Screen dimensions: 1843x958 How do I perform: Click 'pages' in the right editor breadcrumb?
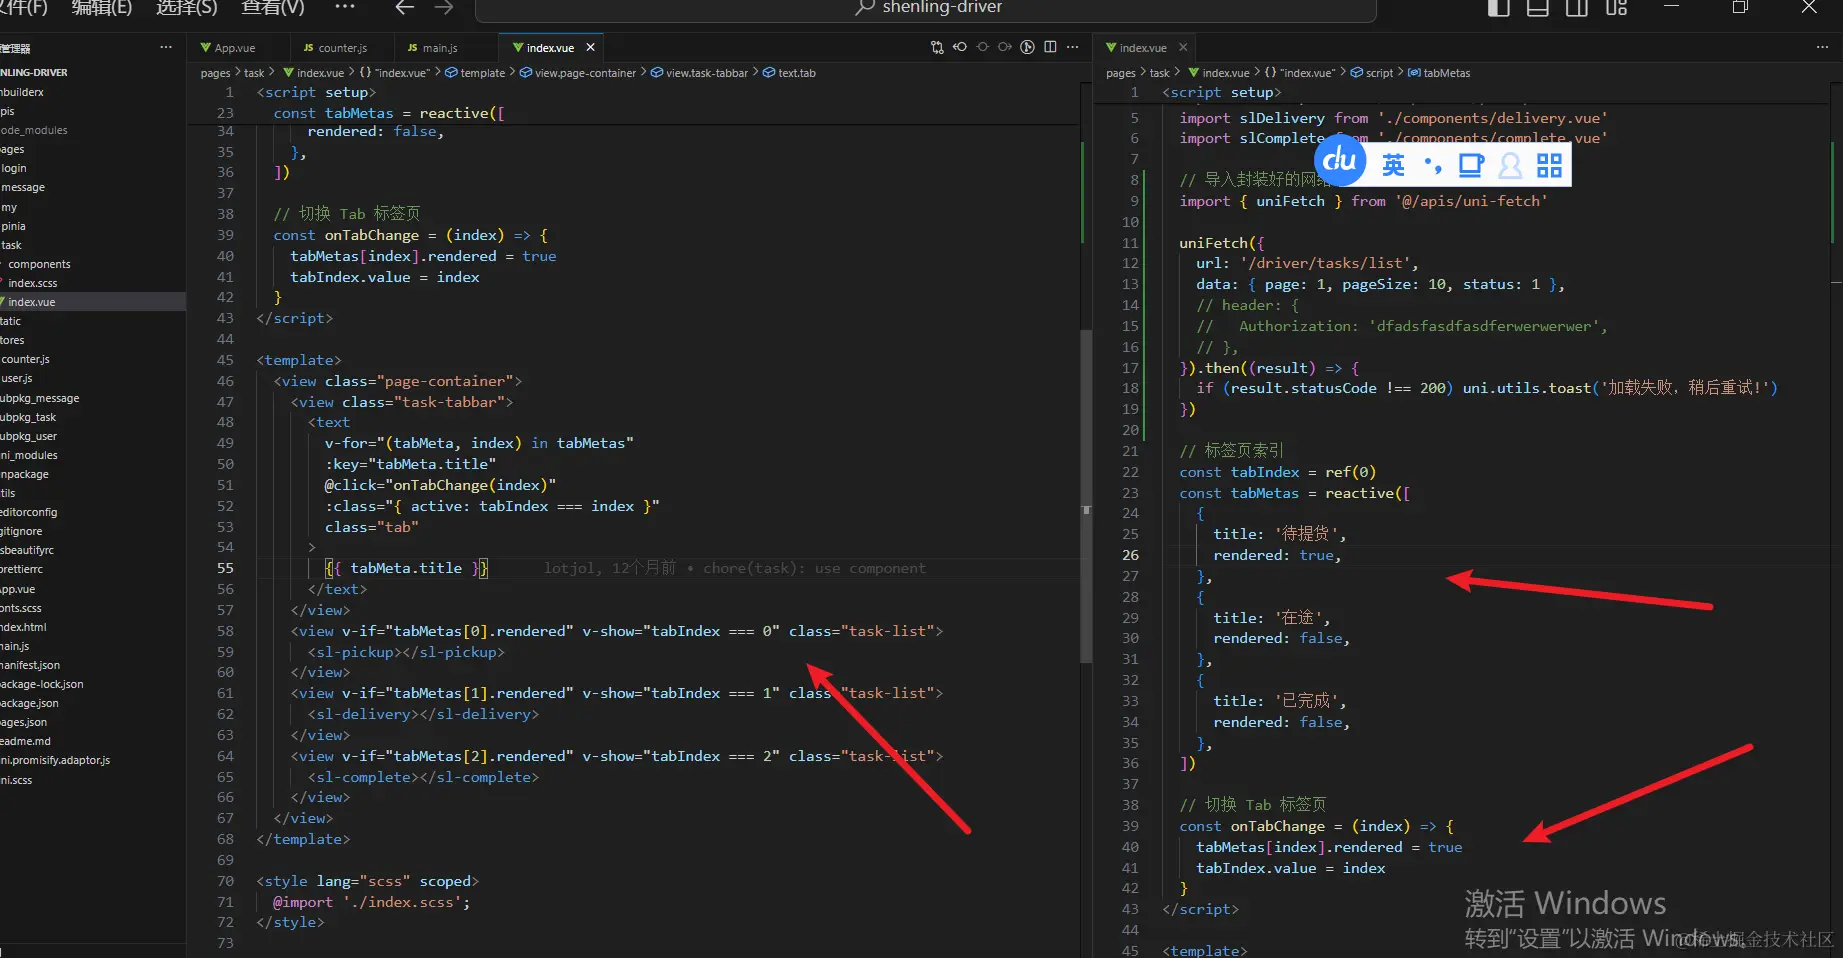(x=1121, y=73)
